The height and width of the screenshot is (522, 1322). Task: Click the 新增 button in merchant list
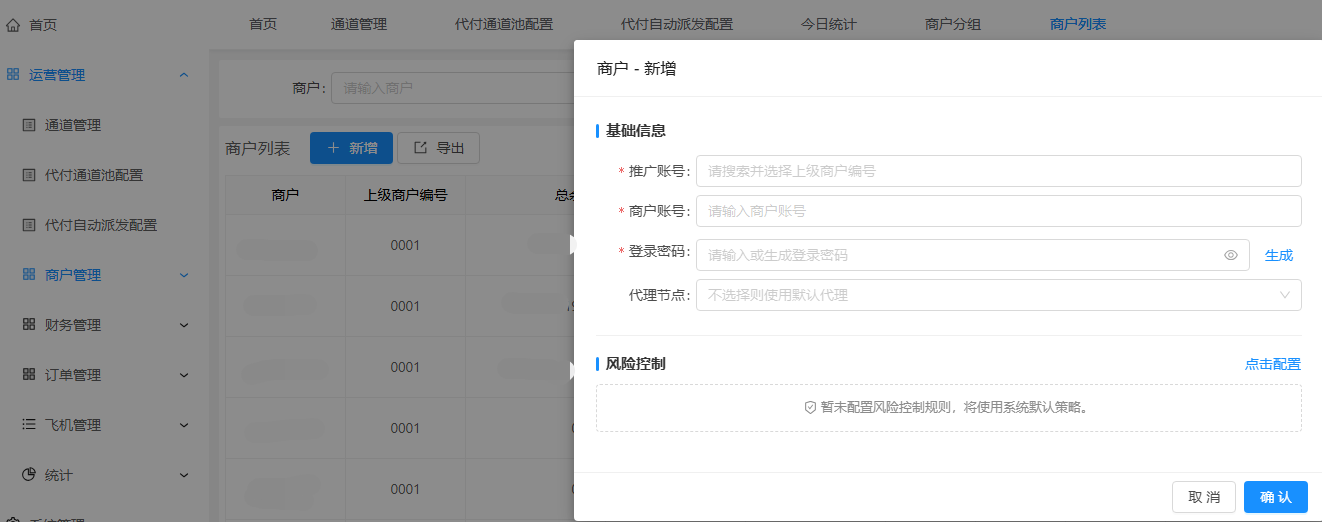351,148
